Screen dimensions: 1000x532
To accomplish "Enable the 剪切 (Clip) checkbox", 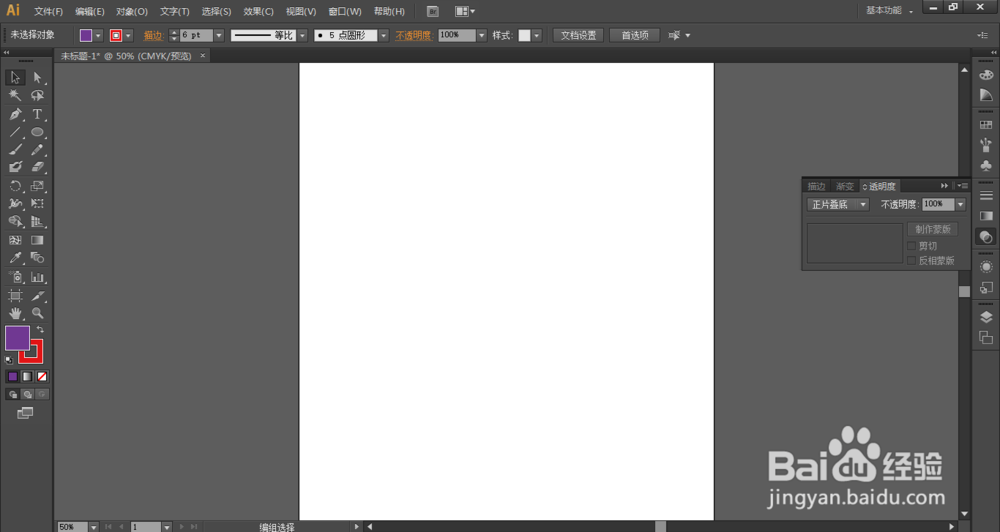I will pos(911,246).
